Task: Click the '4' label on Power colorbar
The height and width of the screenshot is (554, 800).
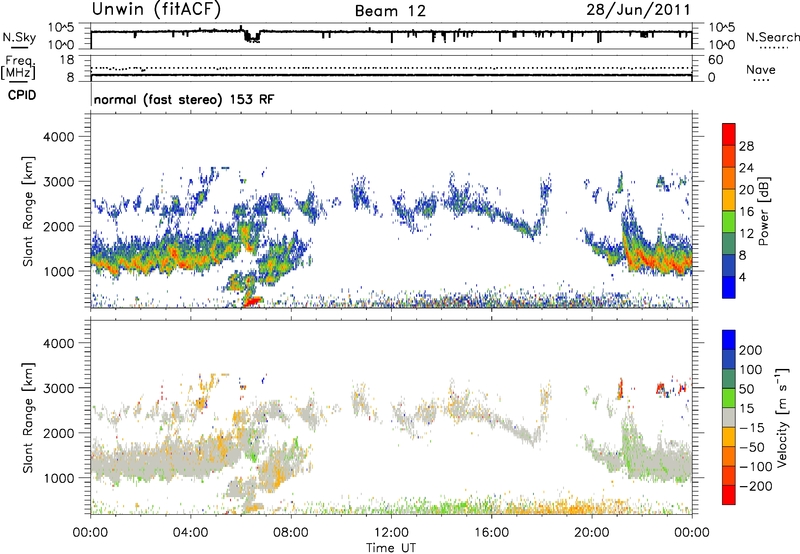Action: 742,277
